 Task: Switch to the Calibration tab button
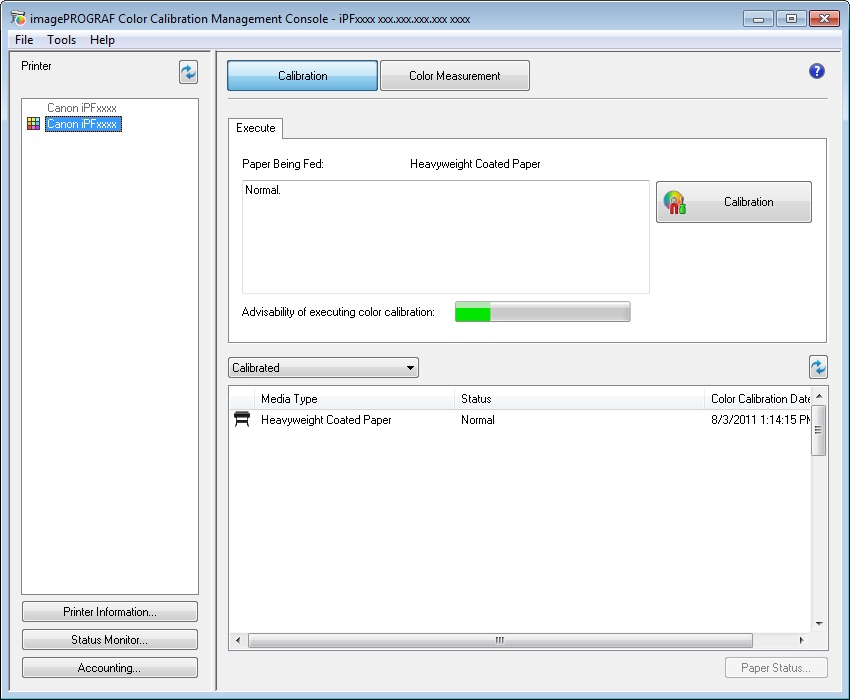point(302,75)
